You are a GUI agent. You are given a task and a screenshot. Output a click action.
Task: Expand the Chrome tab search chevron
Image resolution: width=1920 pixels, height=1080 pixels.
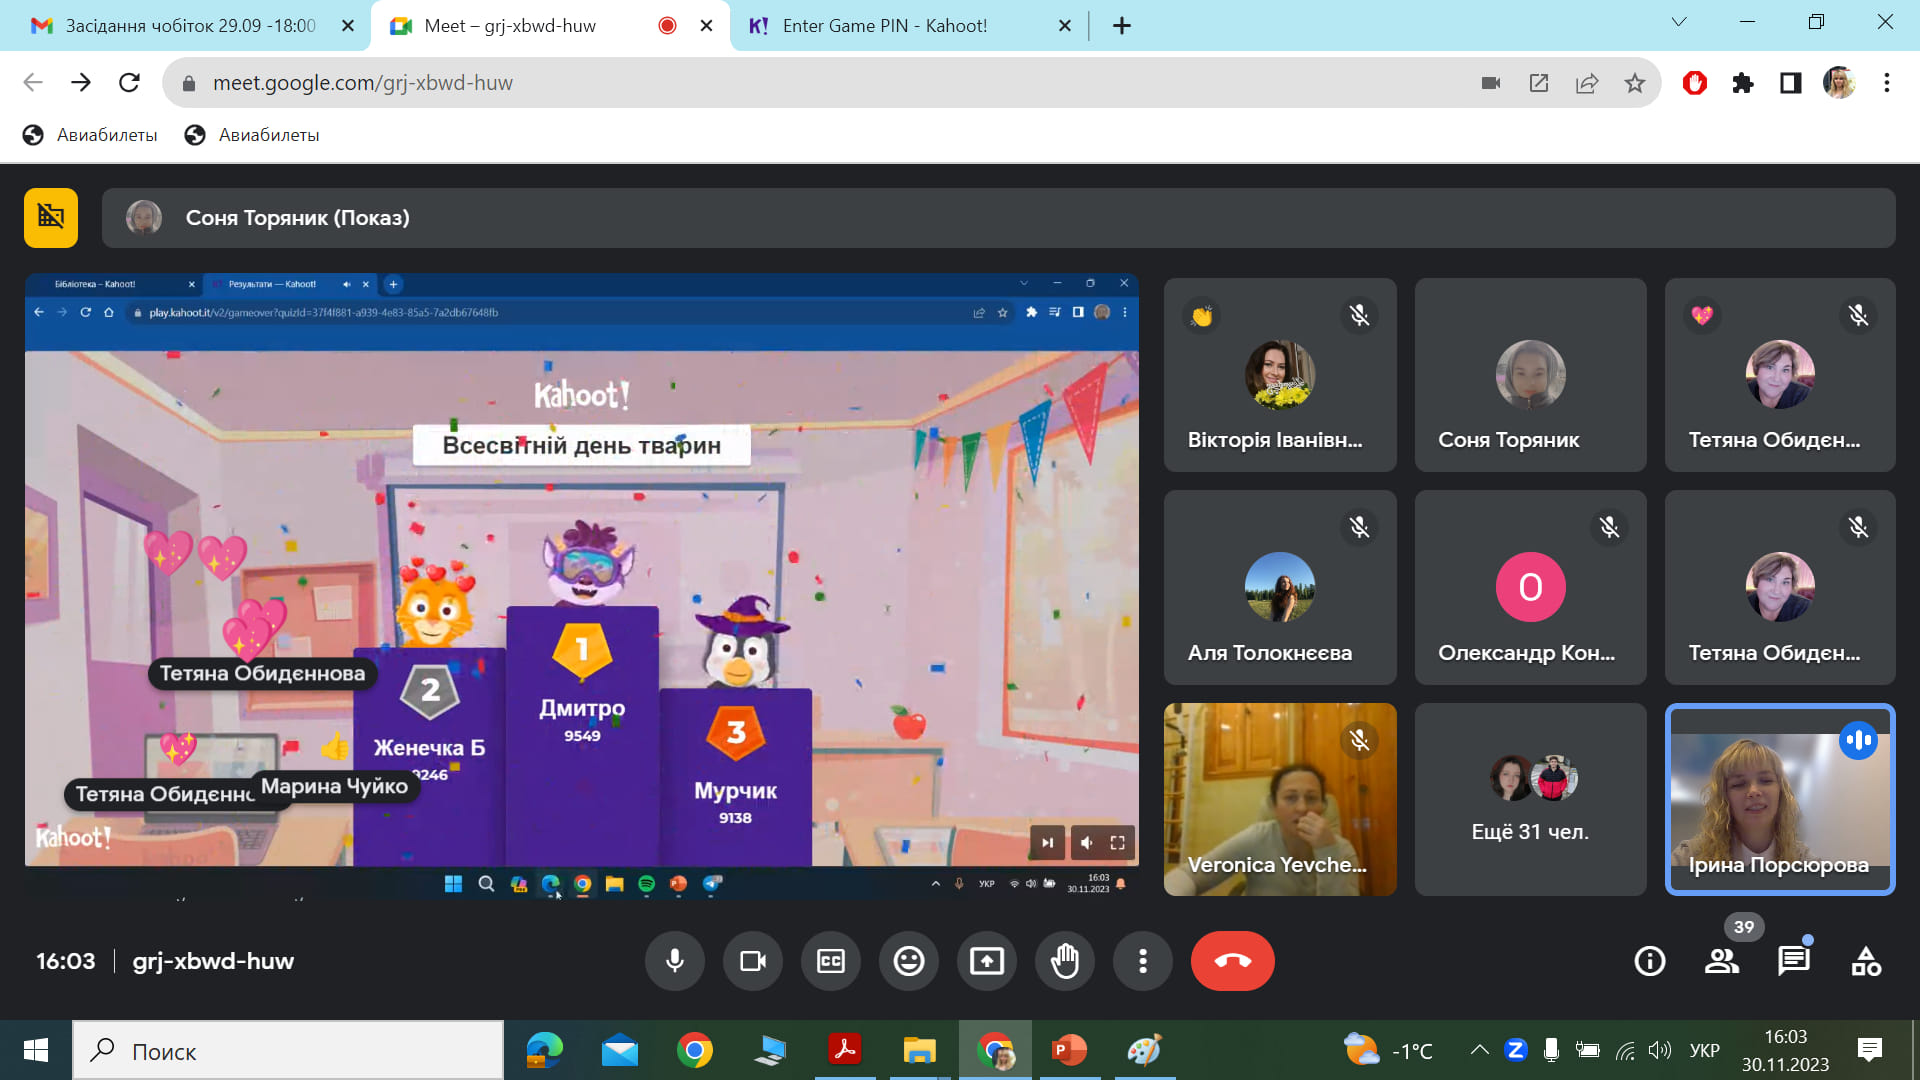[x=1679, y=22]
